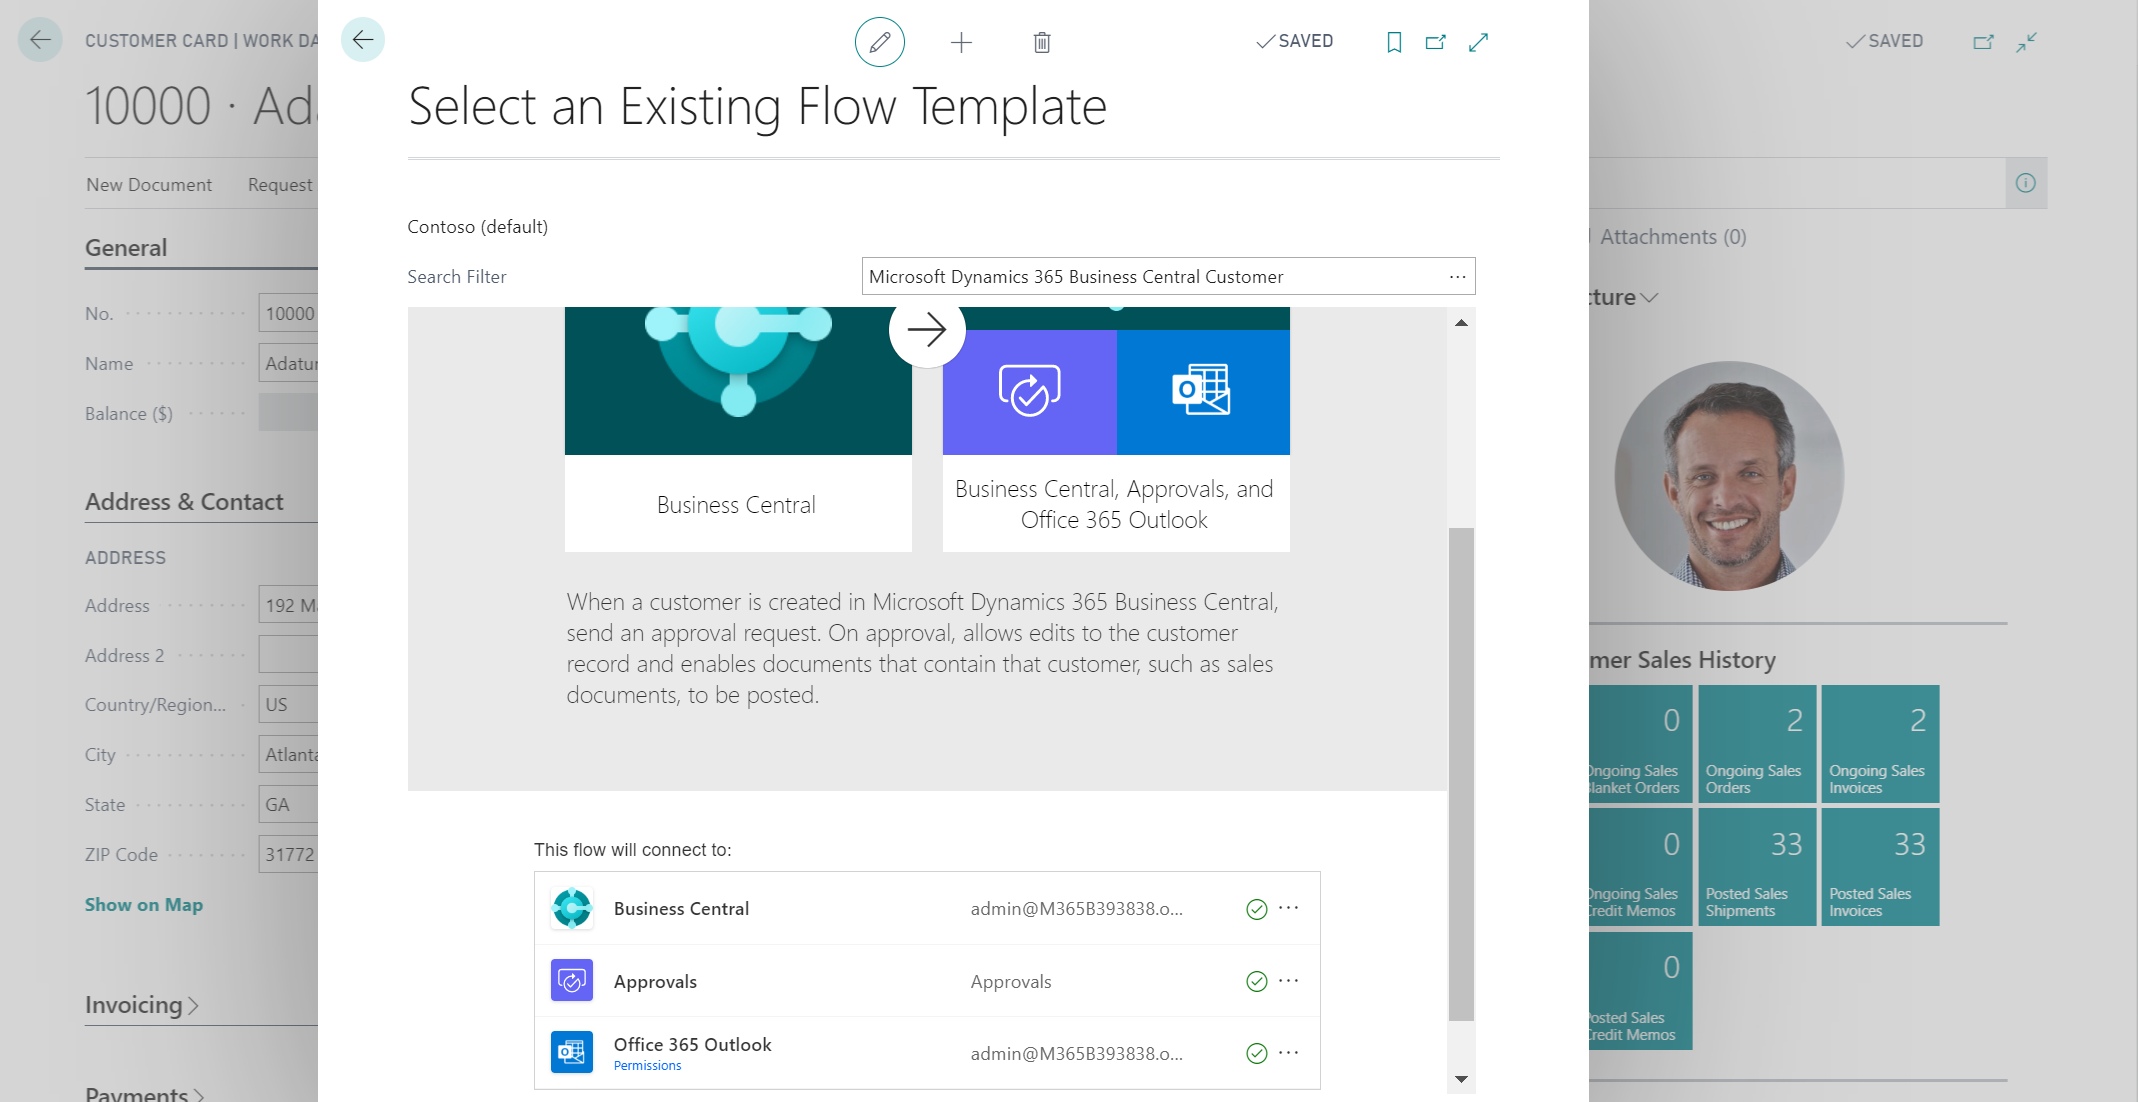Click the 'This flow will connect to:' text

[633, 850]
